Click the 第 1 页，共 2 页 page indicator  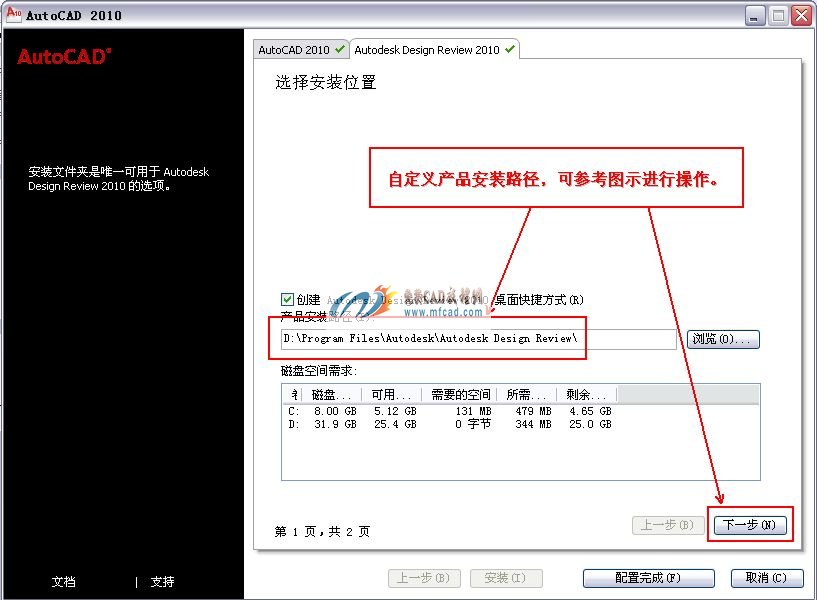[322, 531]
